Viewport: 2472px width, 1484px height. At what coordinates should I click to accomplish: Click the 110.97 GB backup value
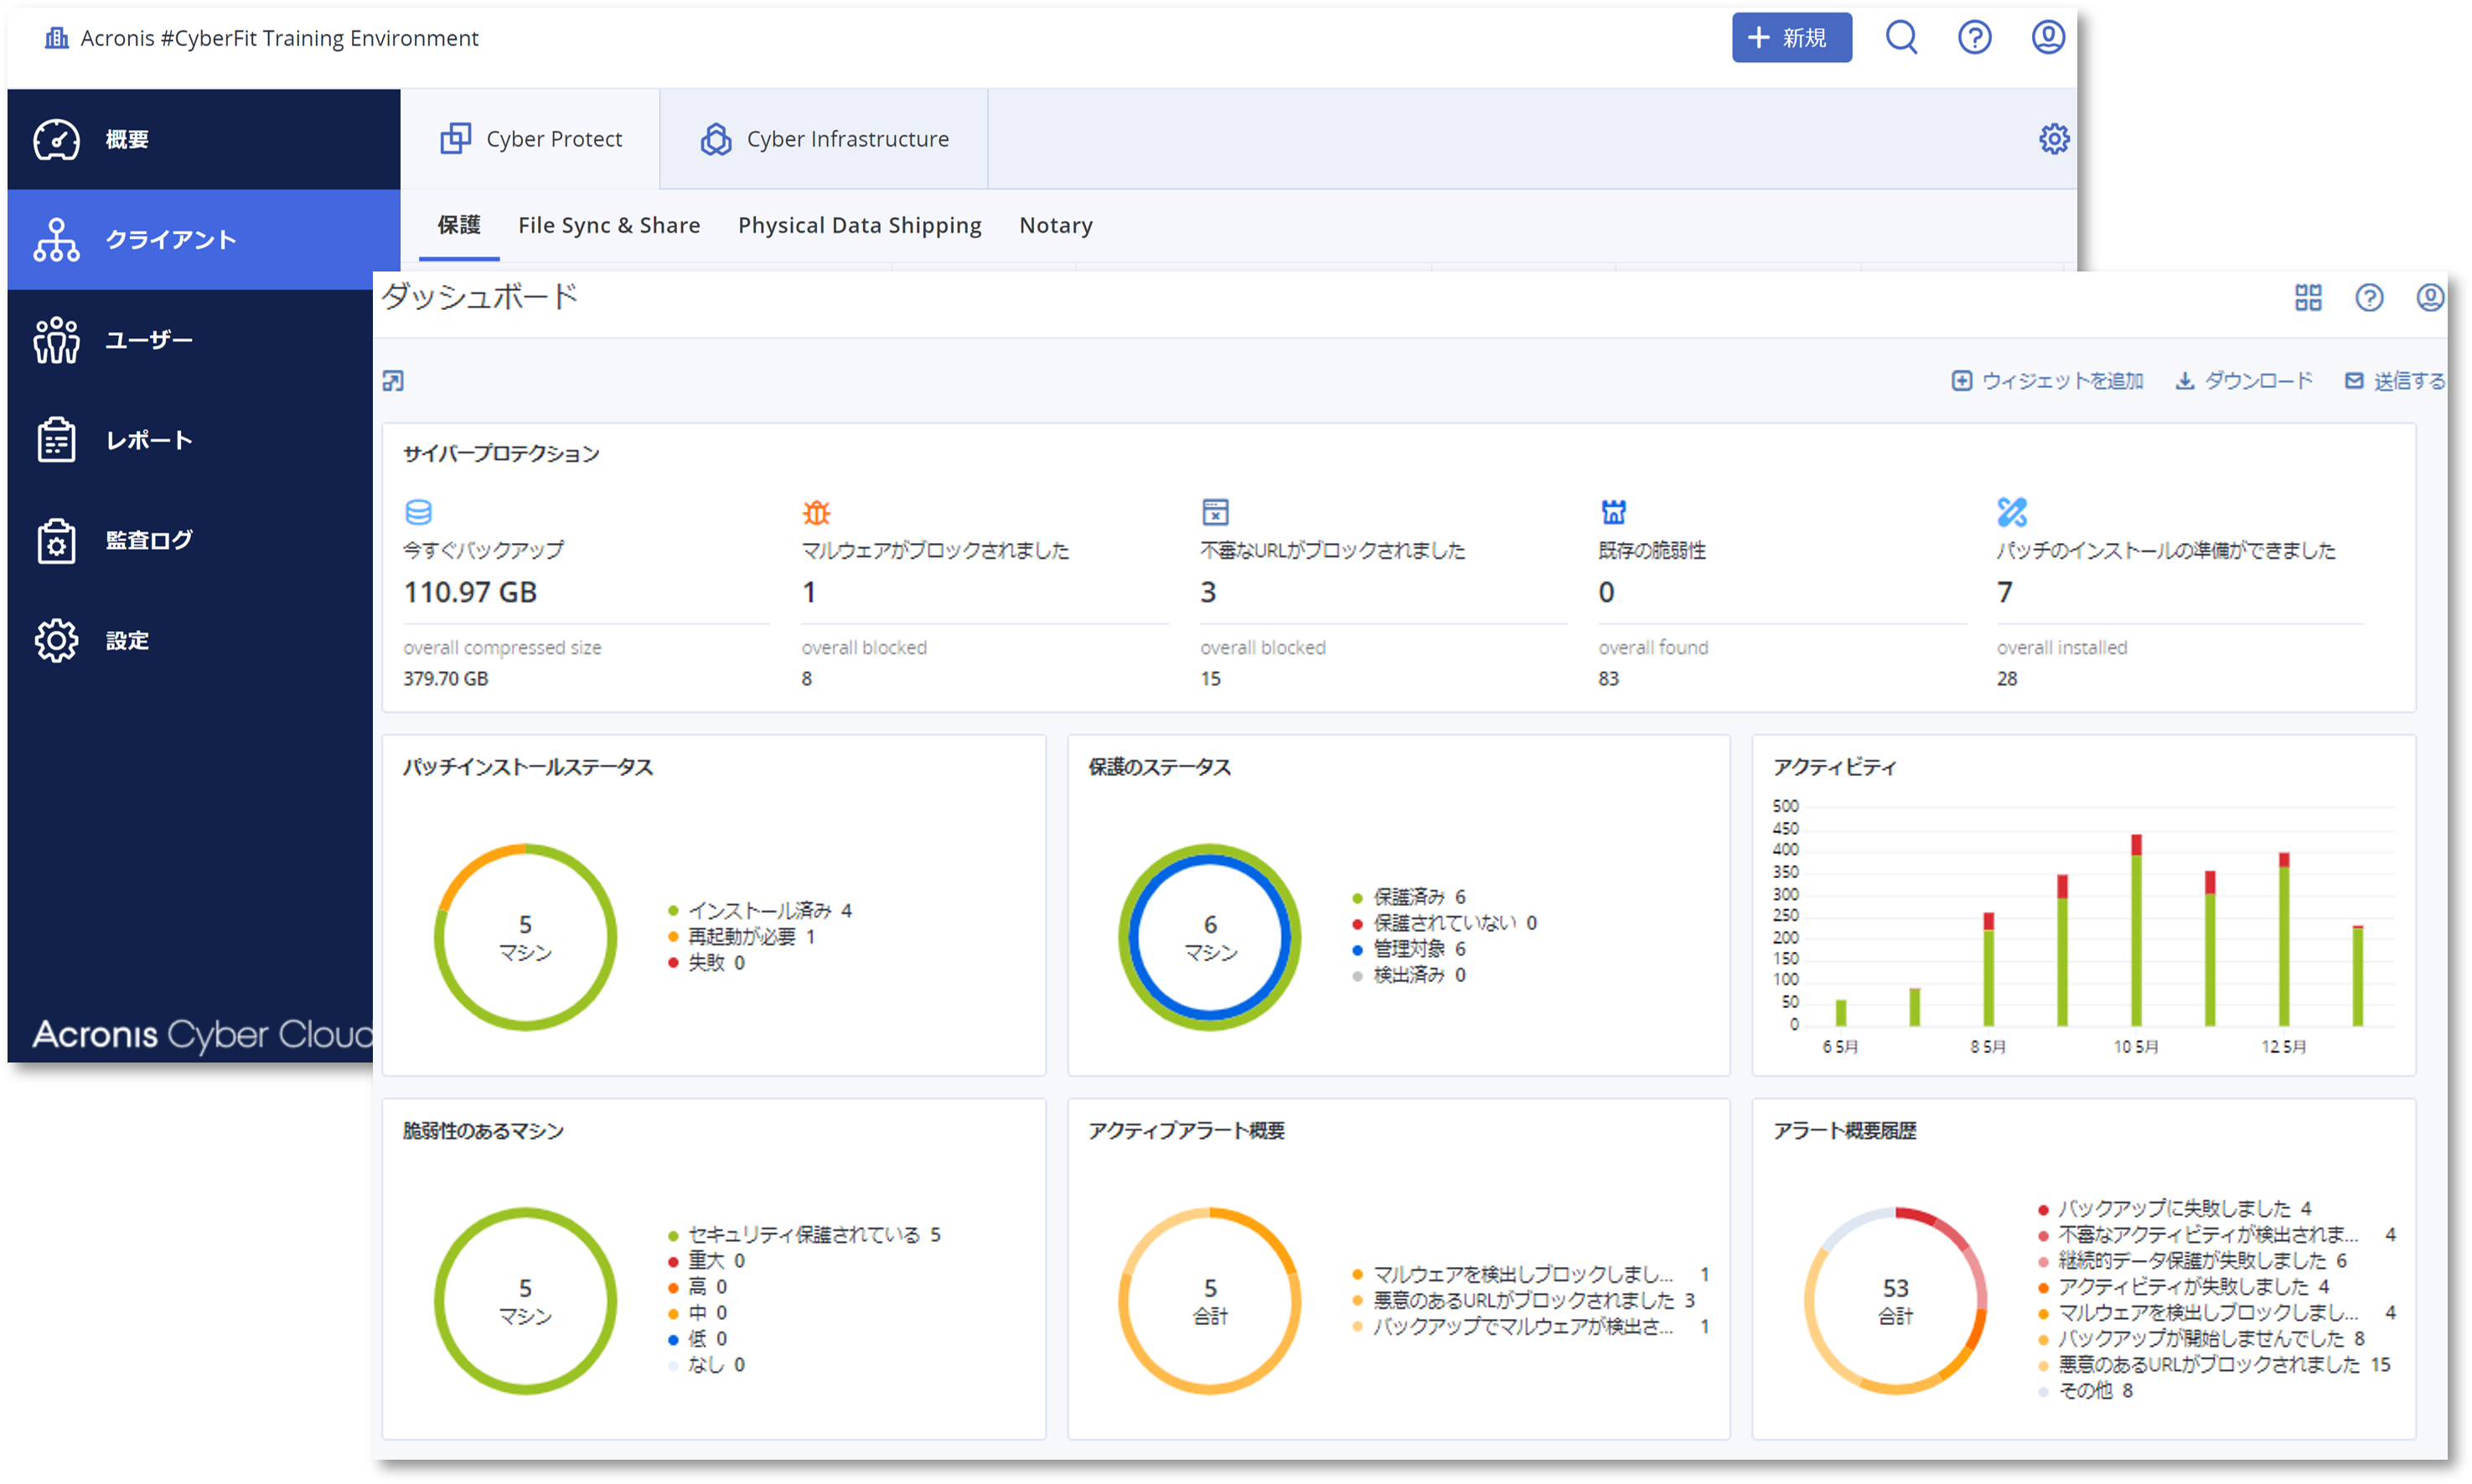tap(470, 592)
